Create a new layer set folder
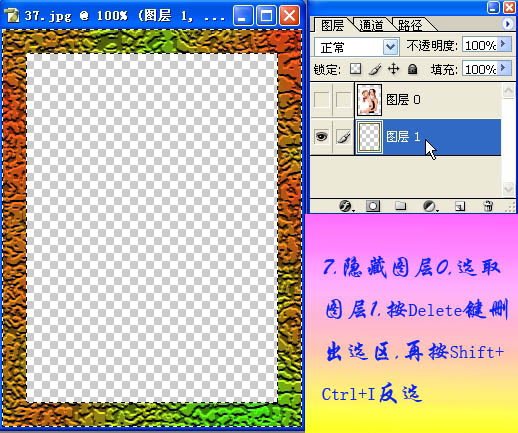 (400, 206)
